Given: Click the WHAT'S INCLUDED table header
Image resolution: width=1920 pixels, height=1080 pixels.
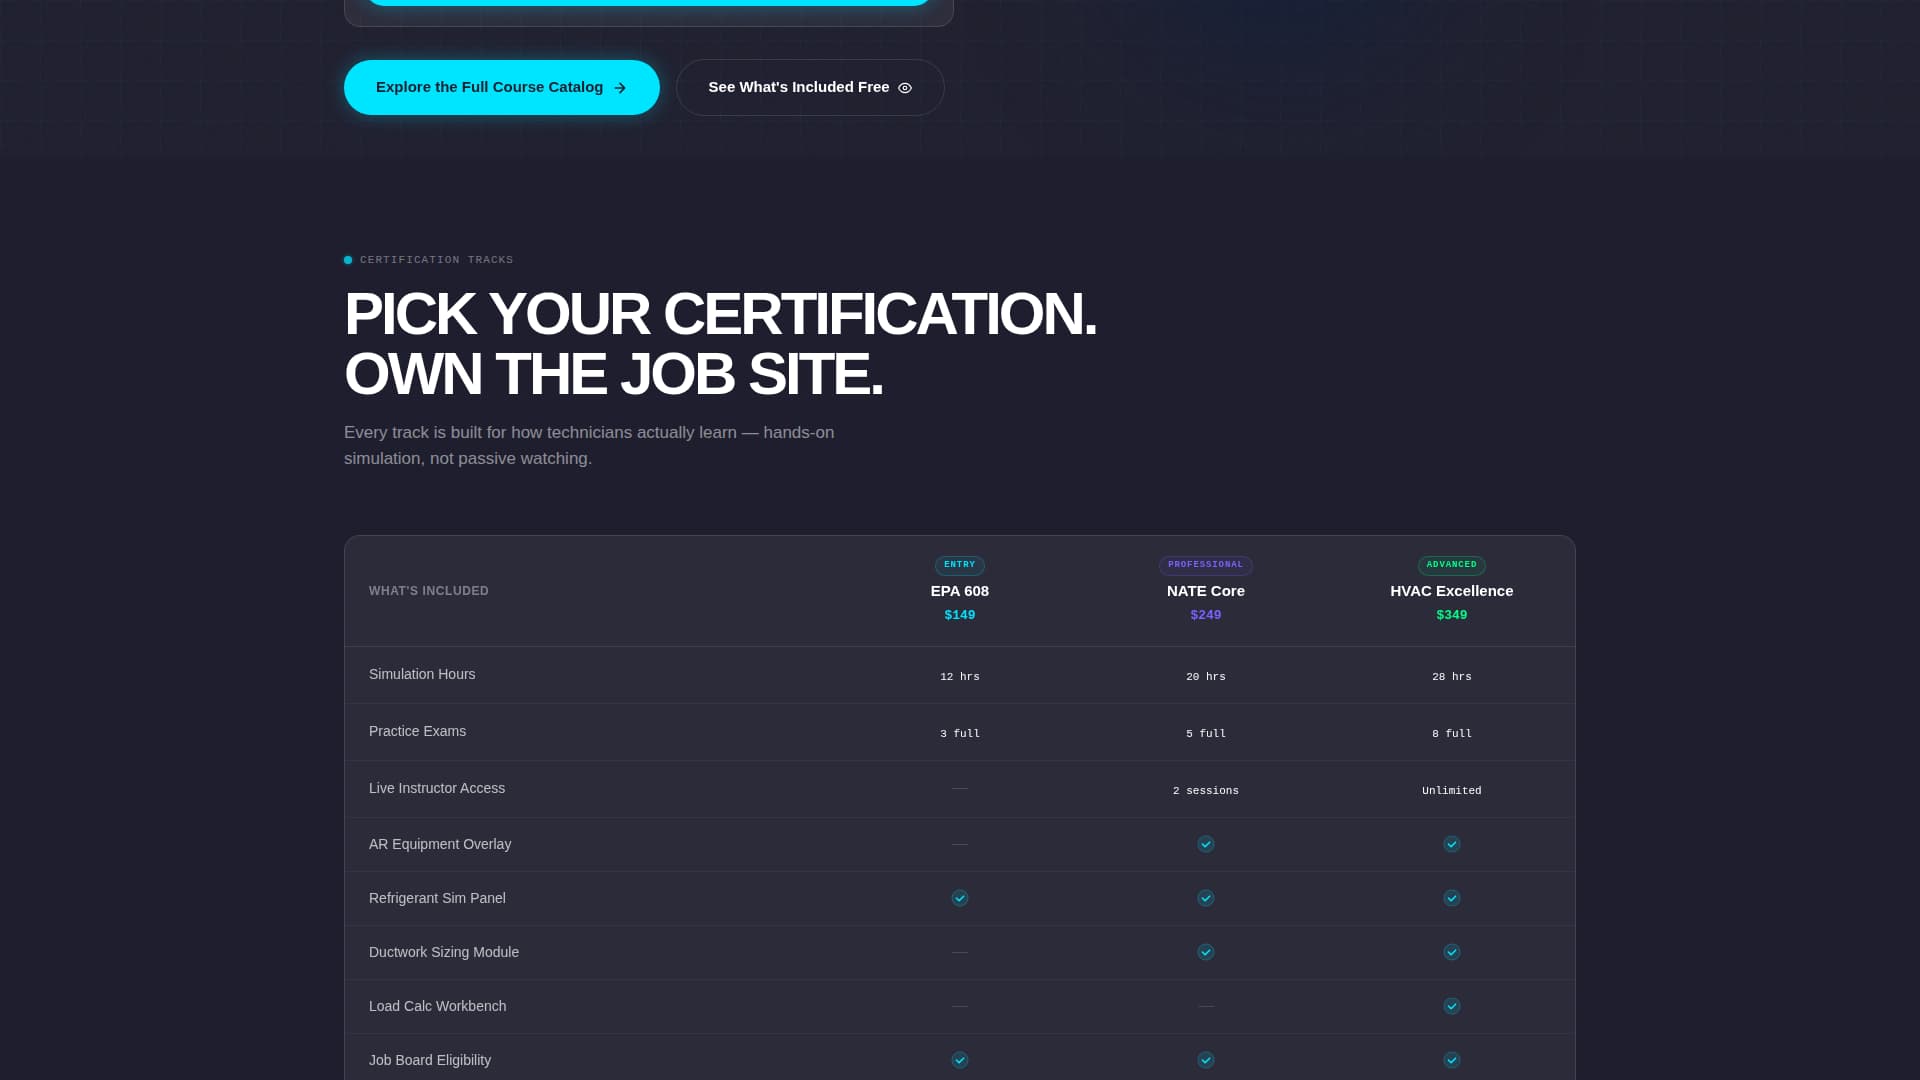Looking at the screenshot, I should 428,591.
